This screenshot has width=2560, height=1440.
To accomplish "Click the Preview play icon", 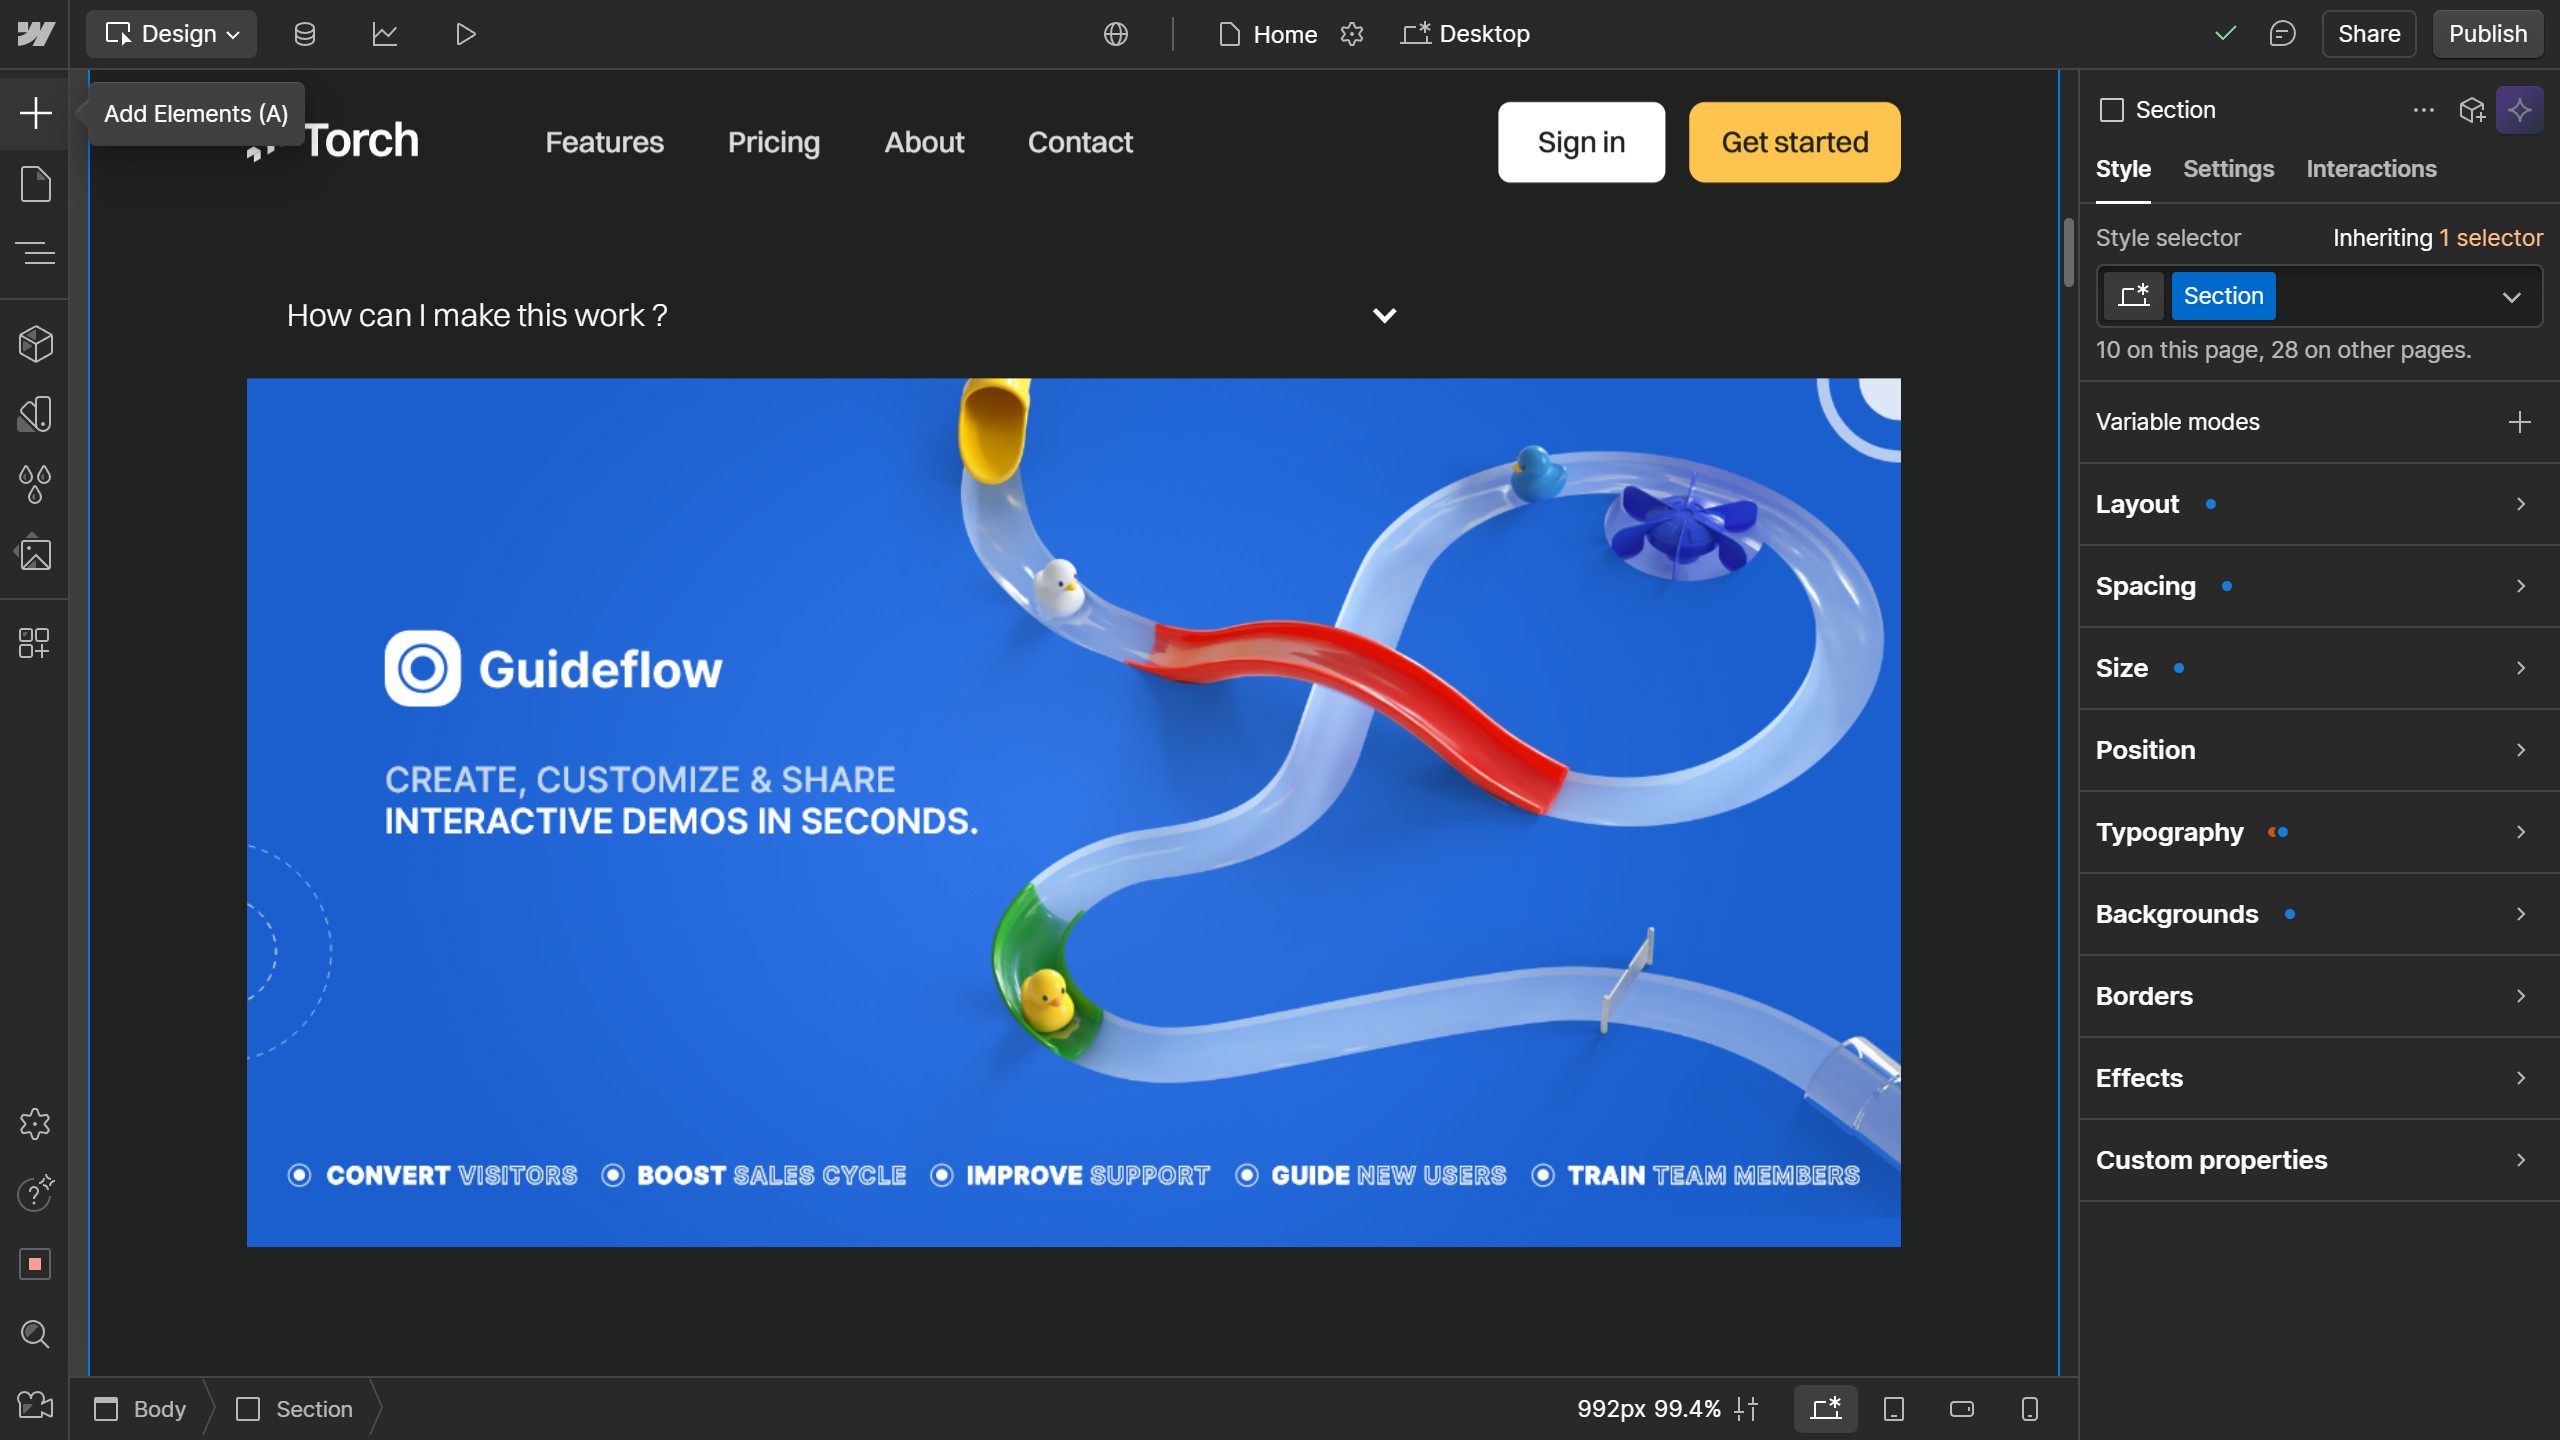I will click(465, 34).
